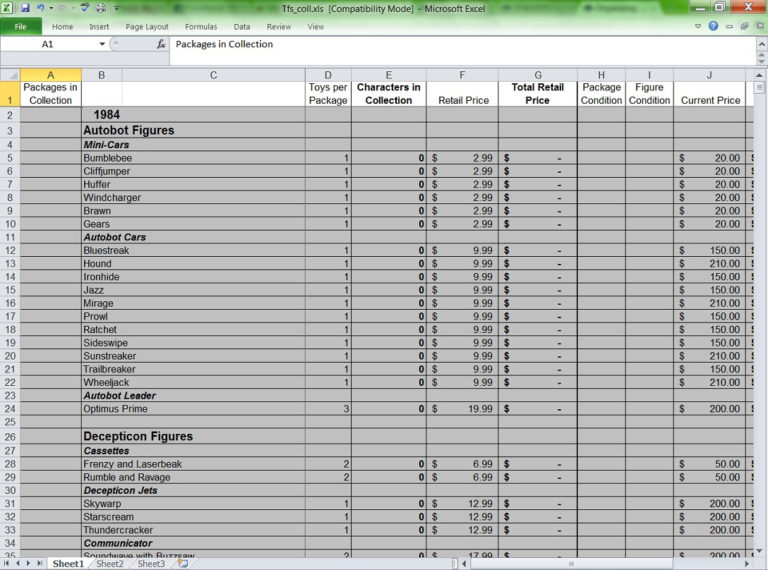Click the vertical scrollbar down arrow
This screenshot has height=570, width=768.
(x=759, y=551)
